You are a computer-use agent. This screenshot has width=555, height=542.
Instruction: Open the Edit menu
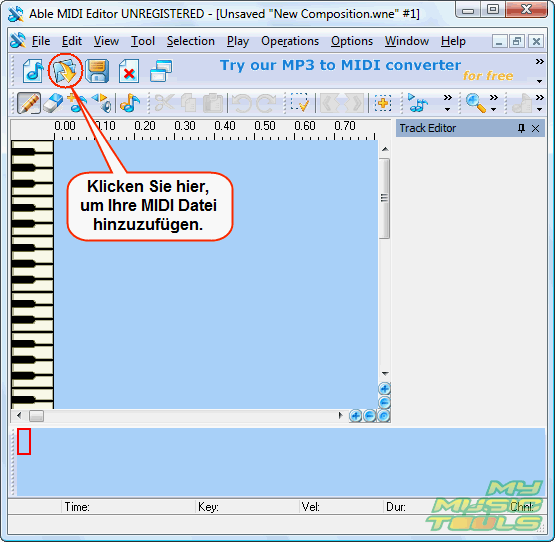pyautogui.click(x=72, y=41)
